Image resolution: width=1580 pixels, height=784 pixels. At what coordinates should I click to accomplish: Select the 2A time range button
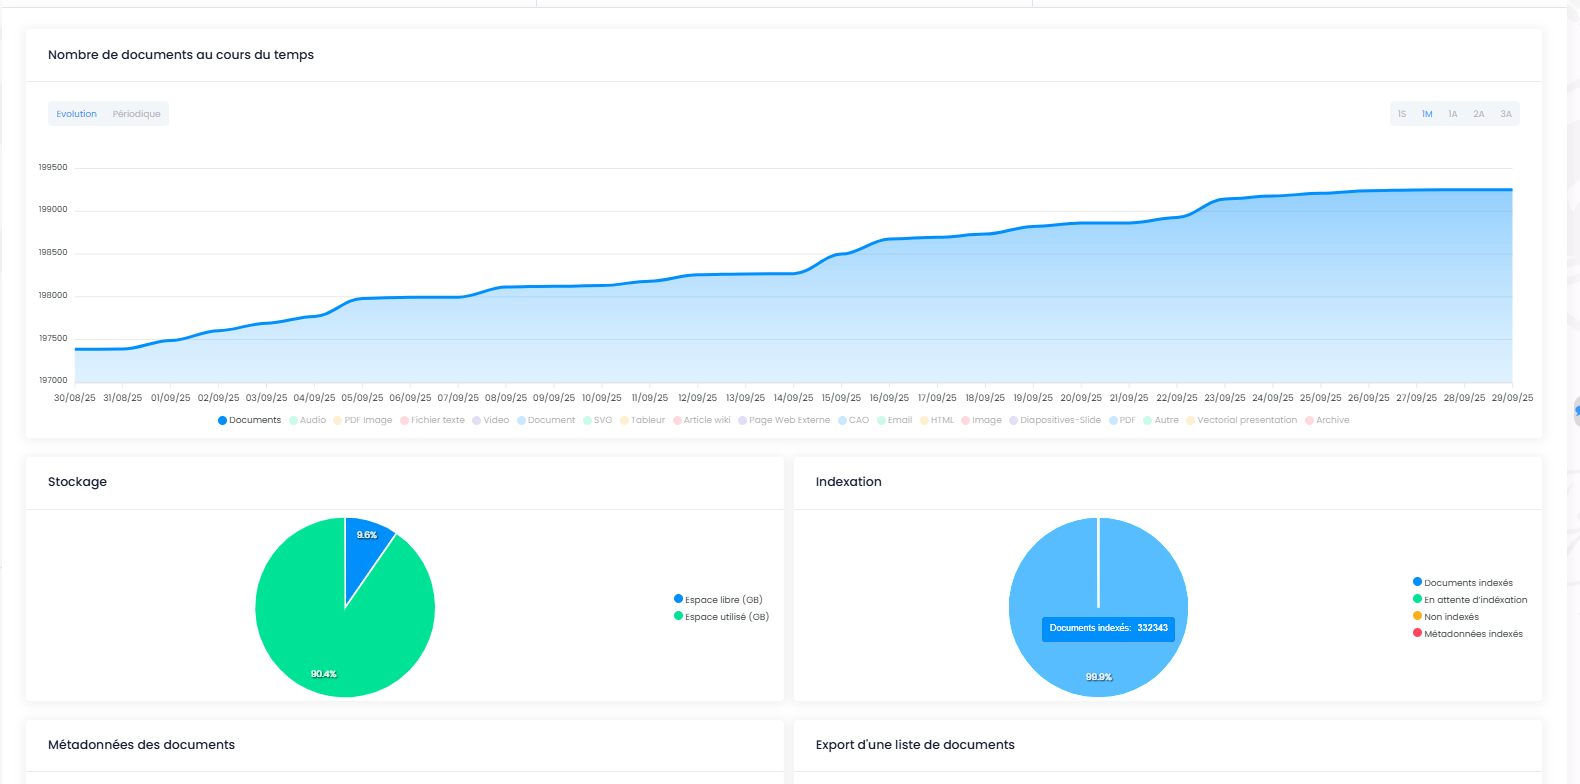(1479, 114)
